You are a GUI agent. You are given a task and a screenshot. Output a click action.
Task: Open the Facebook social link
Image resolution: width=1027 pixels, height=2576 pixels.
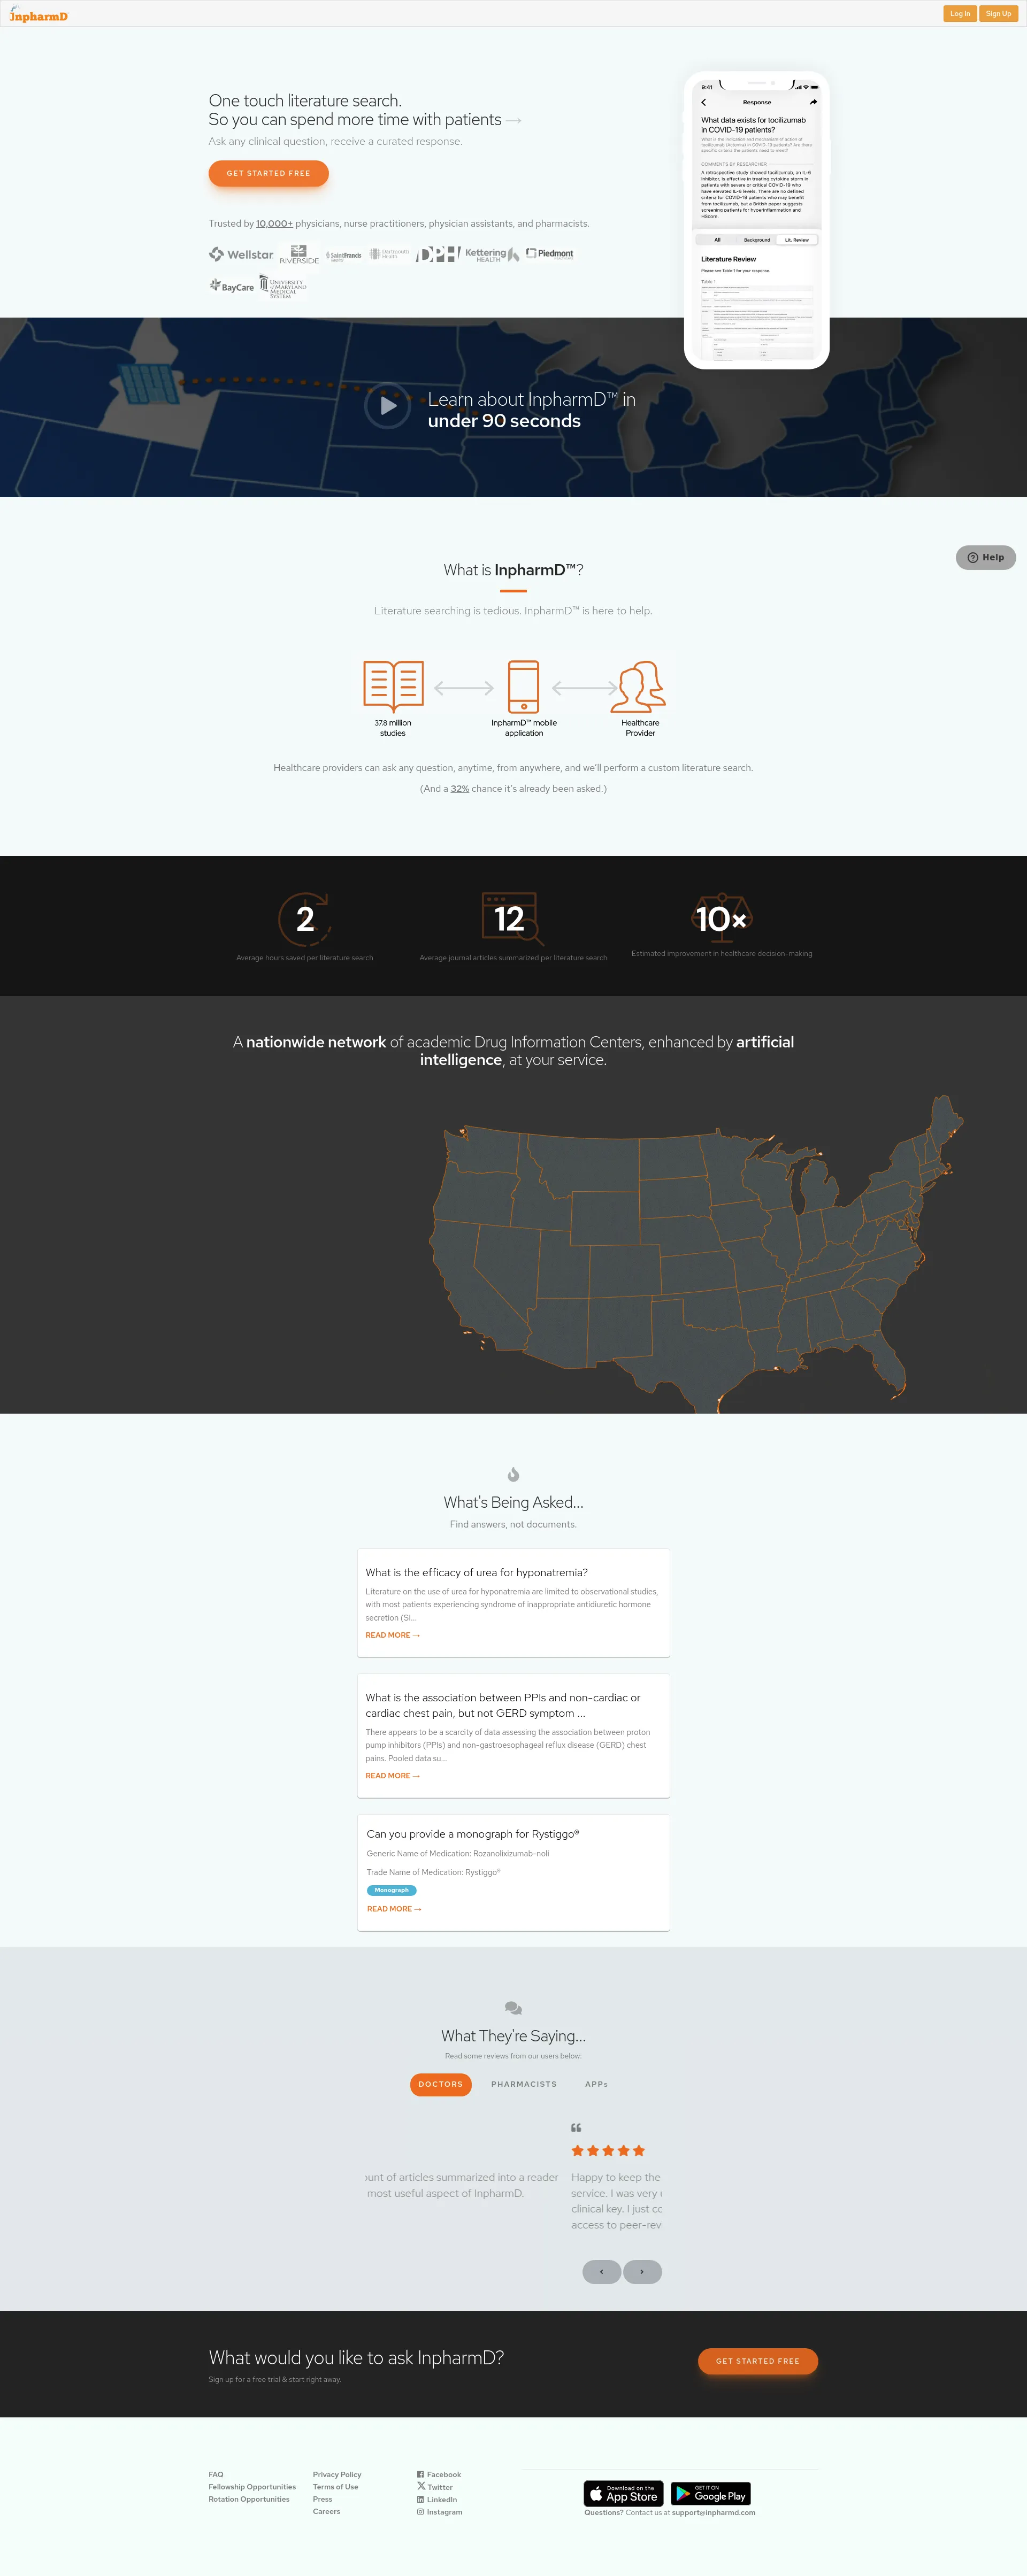pyautogui.click(x=439, y=2474)
